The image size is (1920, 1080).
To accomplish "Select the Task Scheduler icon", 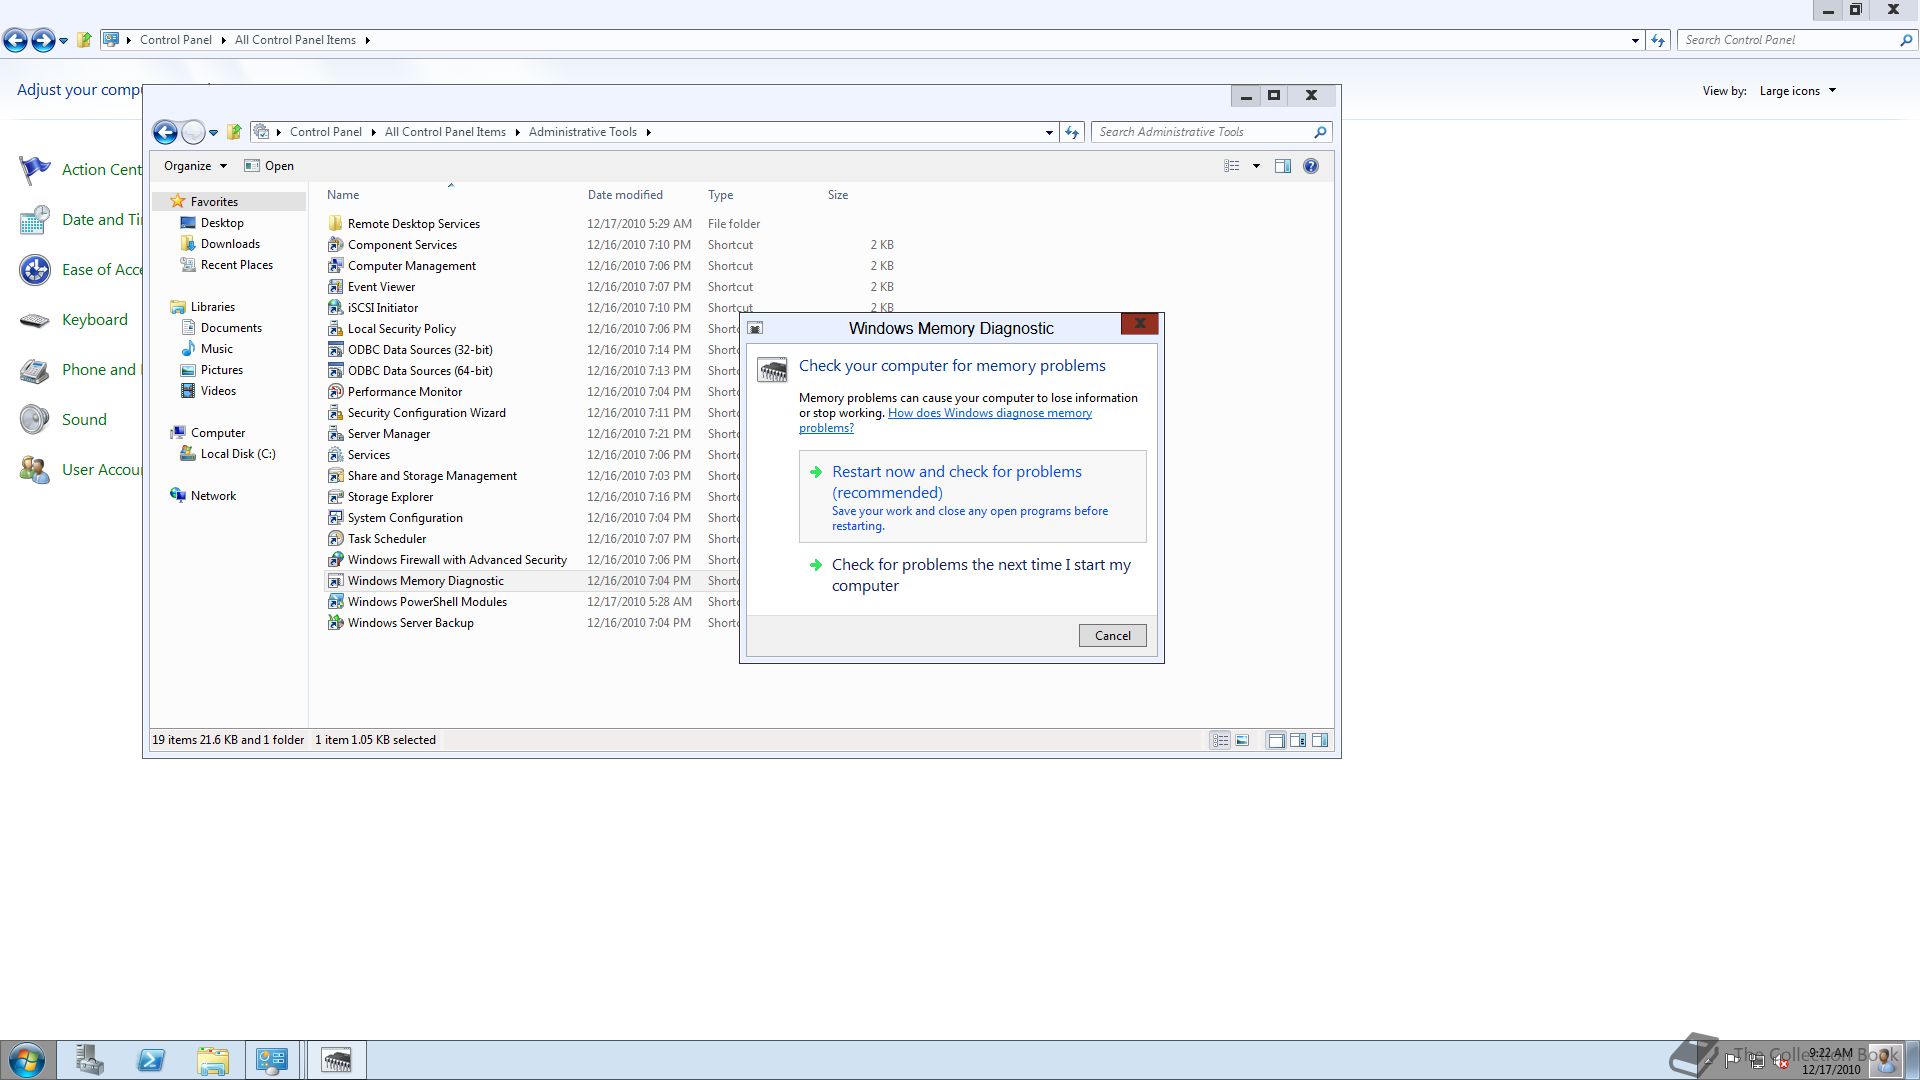I will [x=336, y=539].
